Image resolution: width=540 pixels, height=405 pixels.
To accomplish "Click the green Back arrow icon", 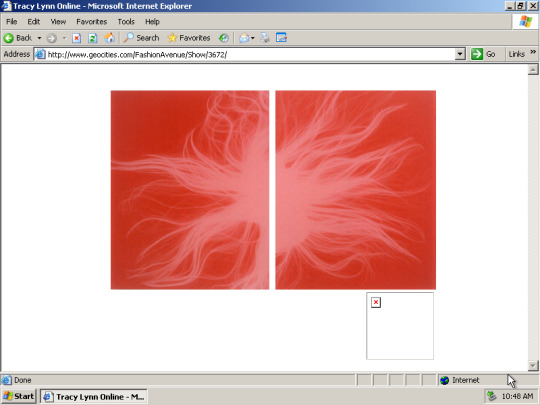I will [8, 38].
